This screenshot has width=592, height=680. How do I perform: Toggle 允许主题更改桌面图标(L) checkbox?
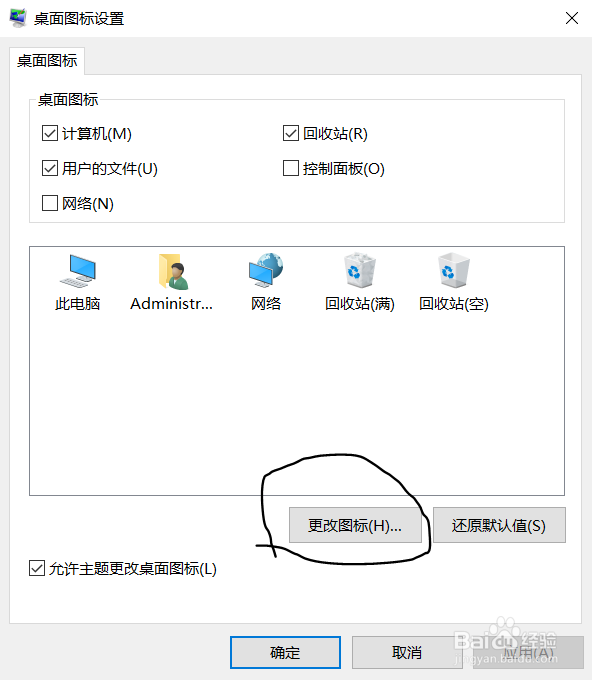tap(37, 568)
